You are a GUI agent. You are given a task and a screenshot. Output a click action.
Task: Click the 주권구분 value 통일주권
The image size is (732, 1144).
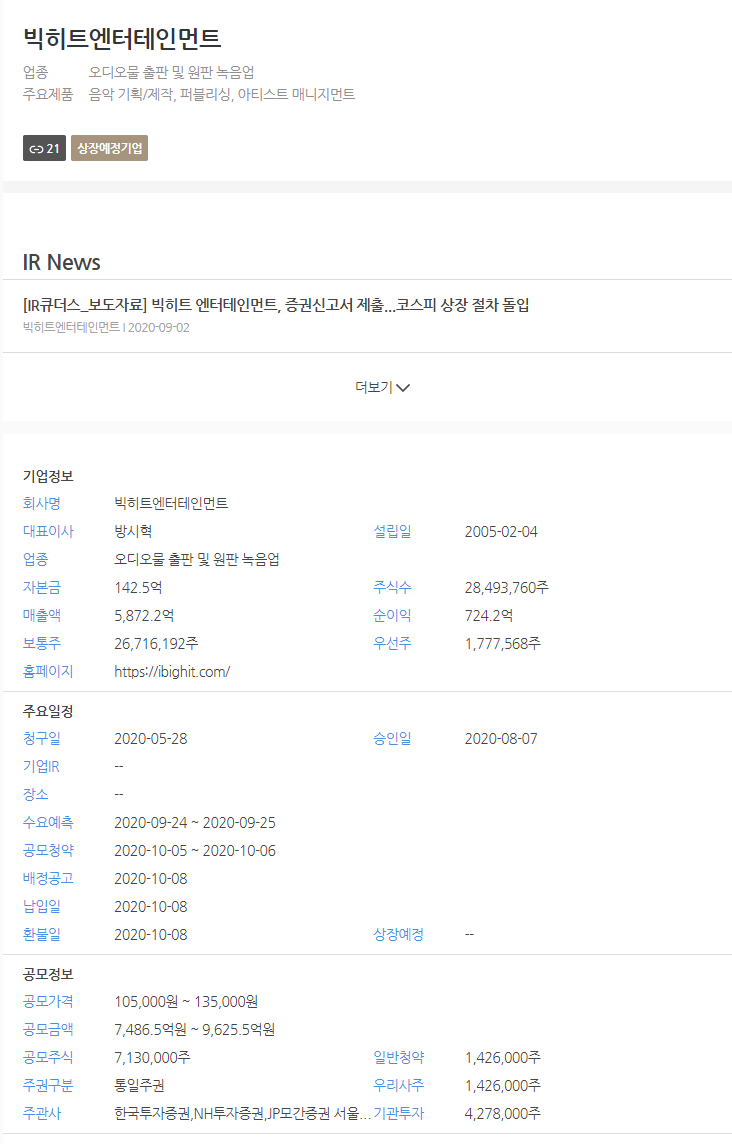(x=139, y=1085)
